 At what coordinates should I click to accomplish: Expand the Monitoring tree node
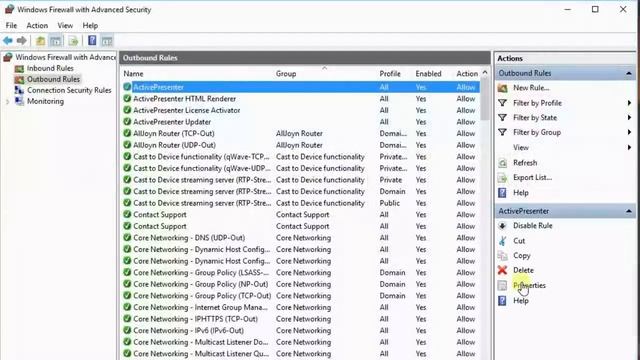[7, 102]
